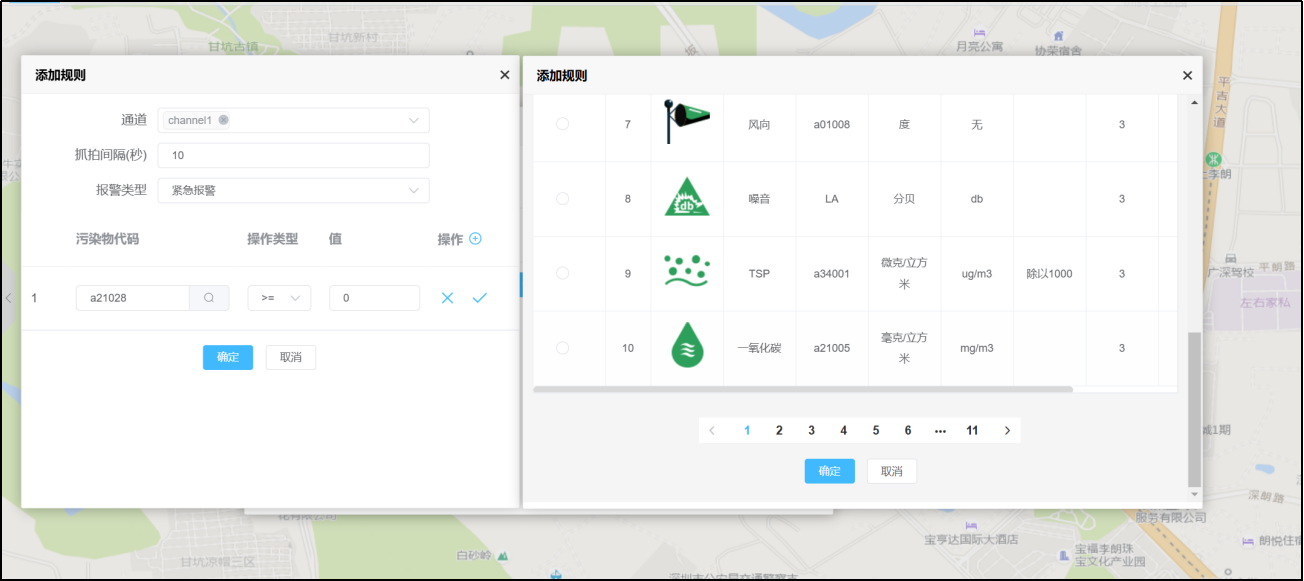Click the wind direction windsock icon
The width and height of the screenshot is (1304, 581).
(x=686, y=122)
